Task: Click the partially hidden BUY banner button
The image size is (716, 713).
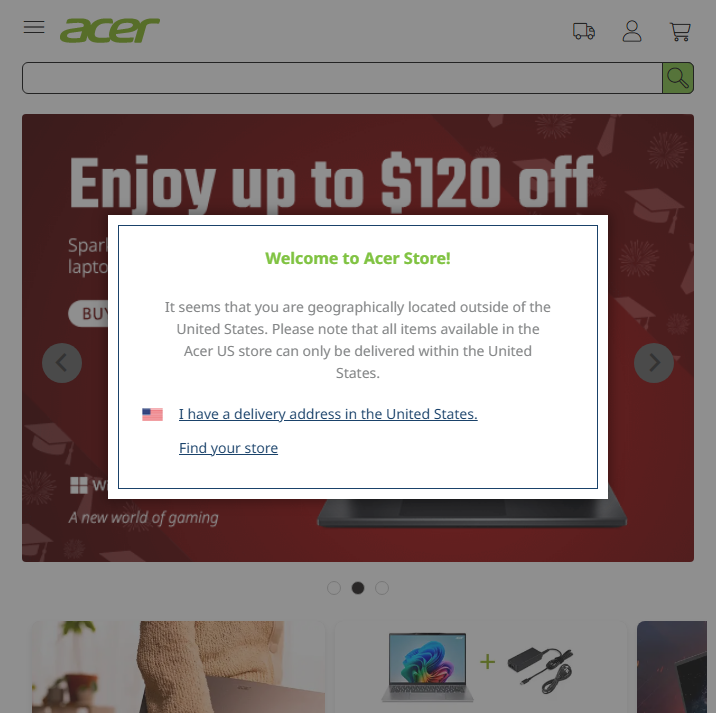Action: coord(89,314)
